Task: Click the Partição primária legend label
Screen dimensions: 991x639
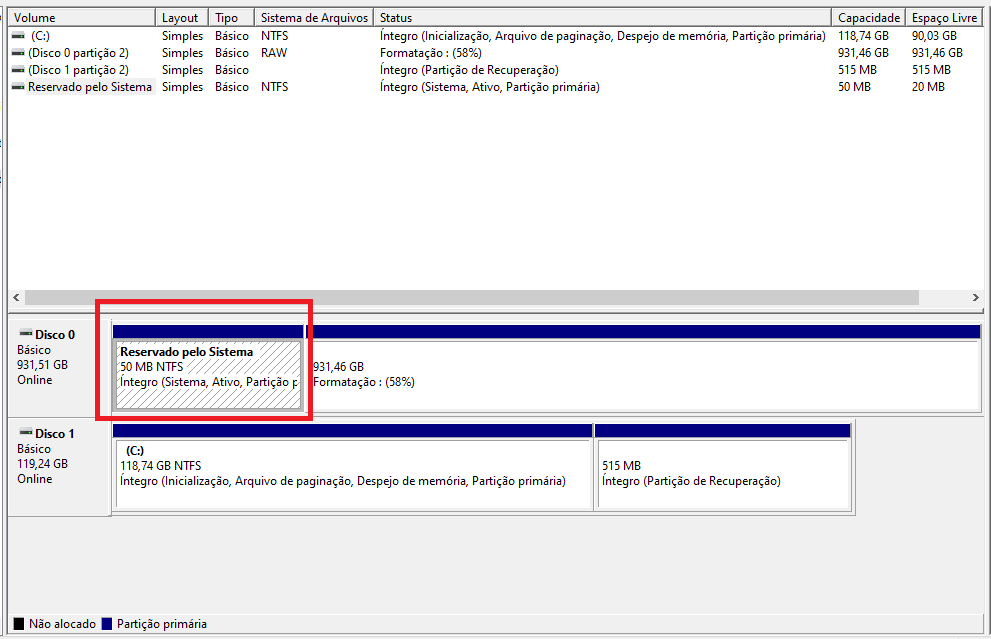Action: (162, 624)
